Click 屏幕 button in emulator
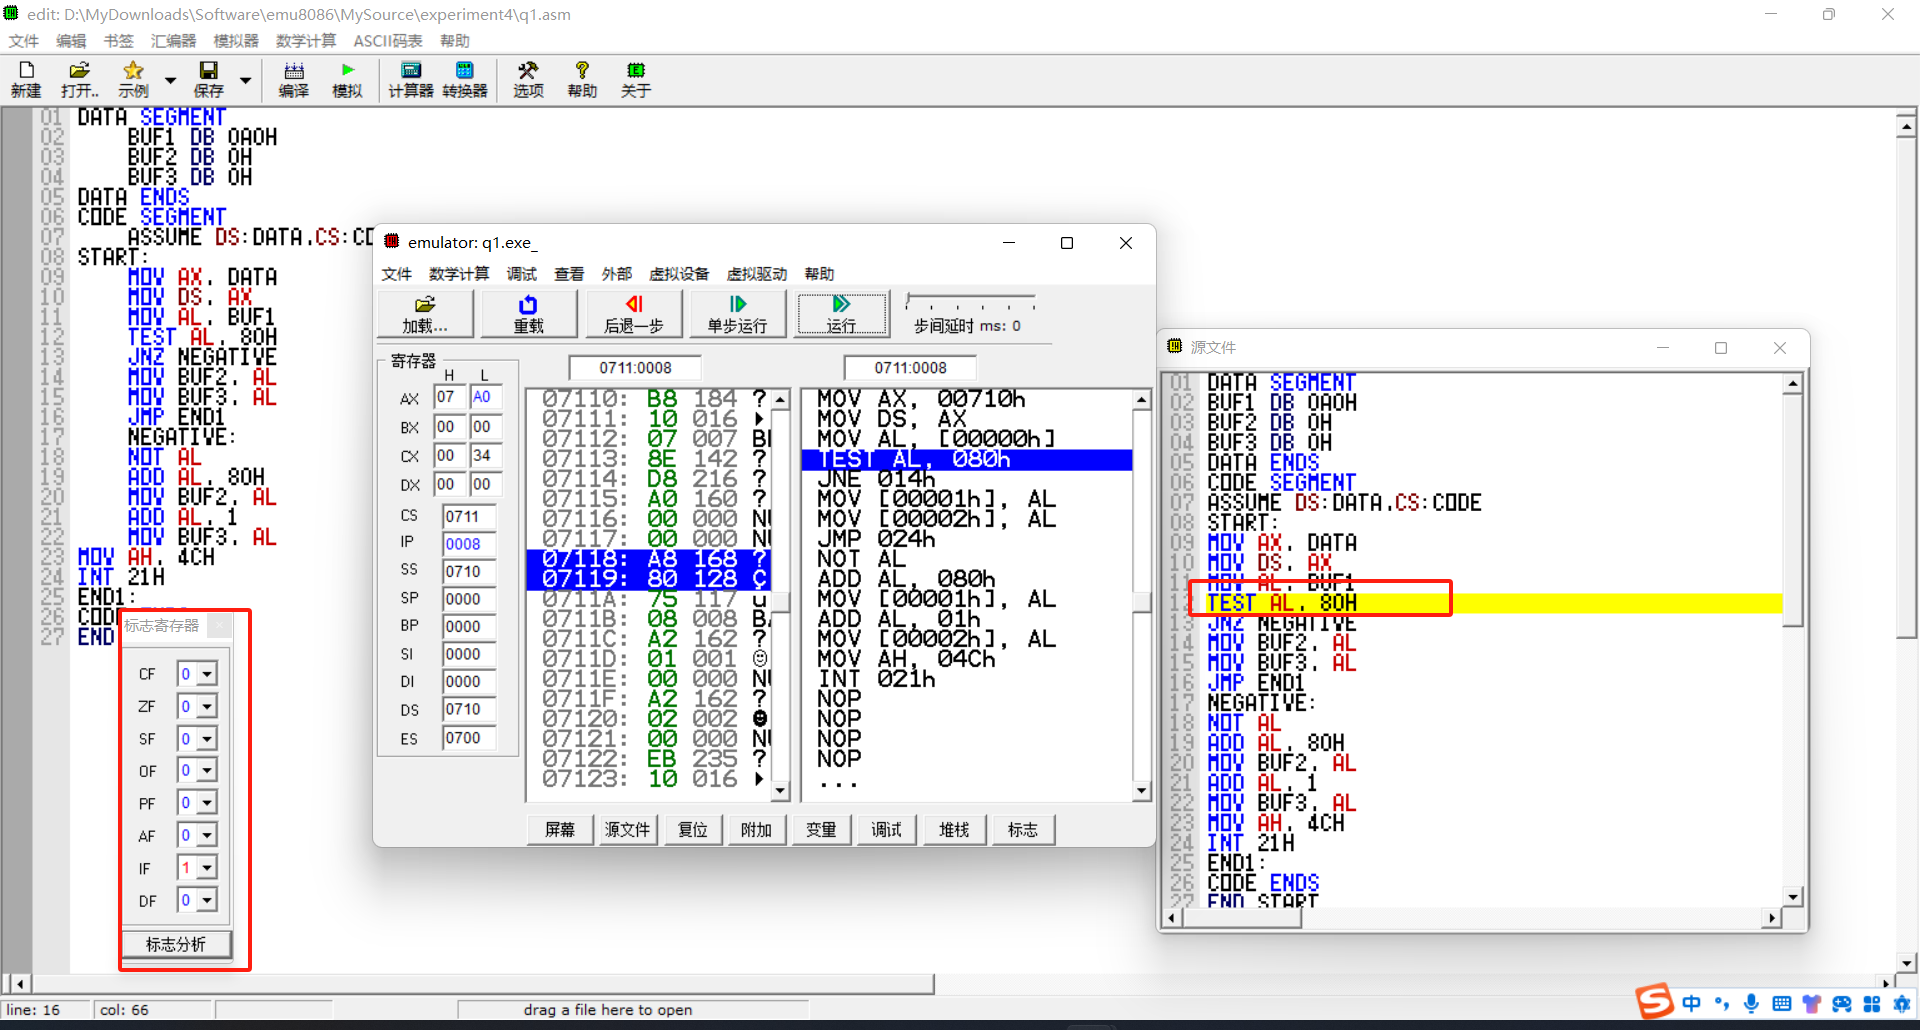 pos(560,830)
